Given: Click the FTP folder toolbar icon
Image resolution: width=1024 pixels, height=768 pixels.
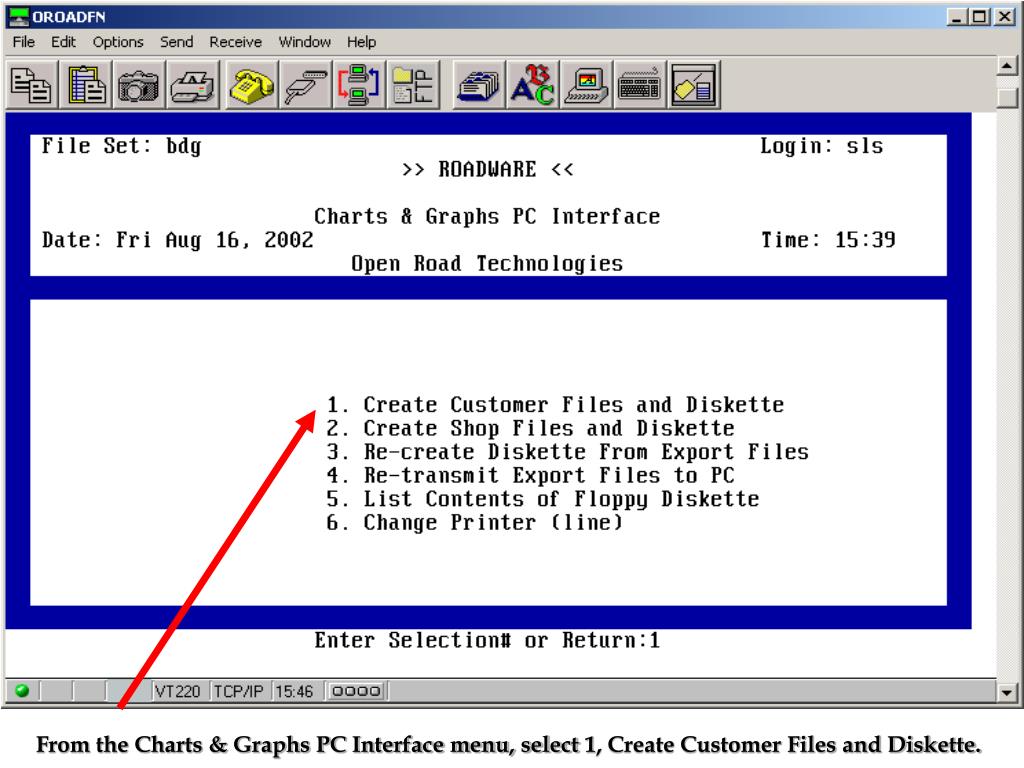Looking at the screenshot, I should (413, 85).
